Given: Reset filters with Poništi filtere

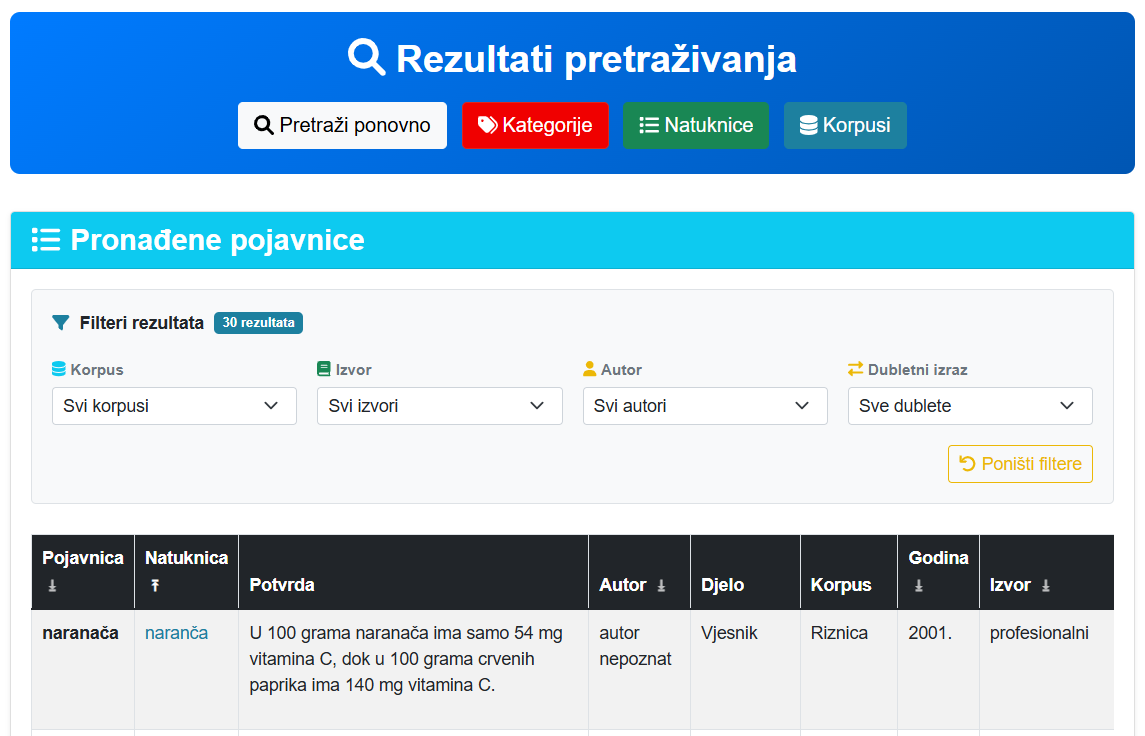Looking at the screenshot, I should point(1020,464).
